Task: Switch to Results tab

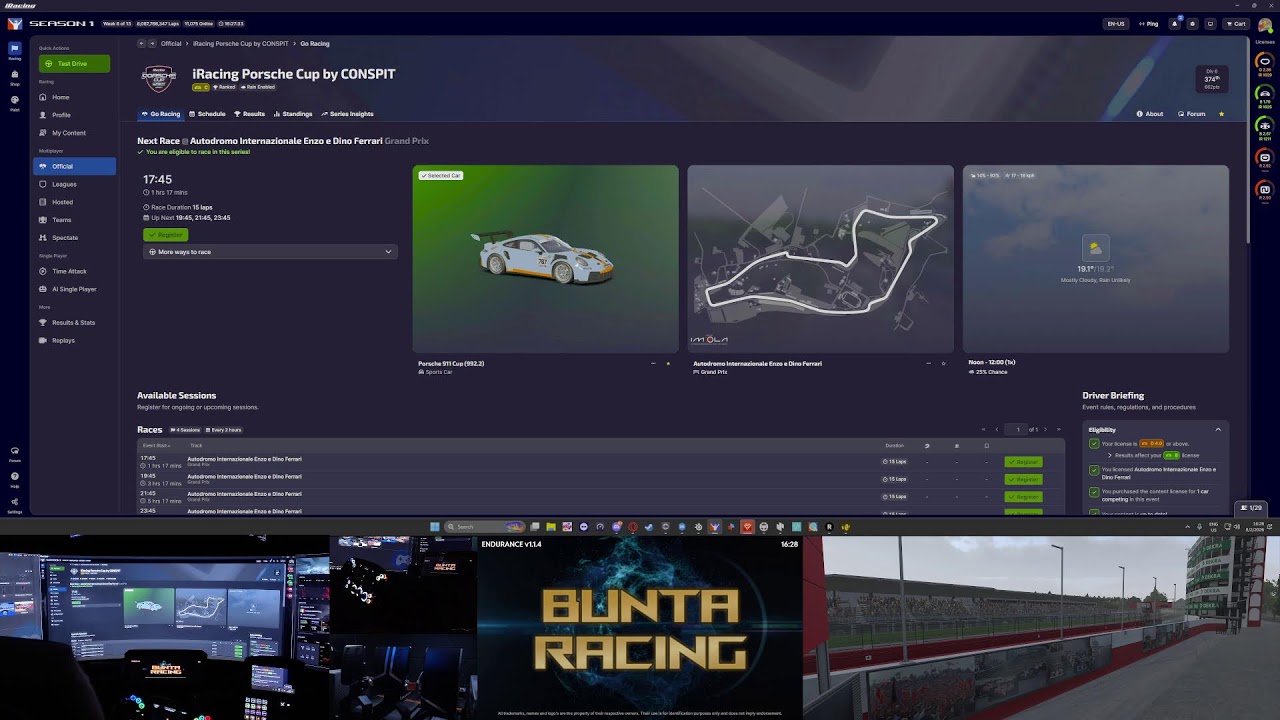Action: tap(250, 114)
